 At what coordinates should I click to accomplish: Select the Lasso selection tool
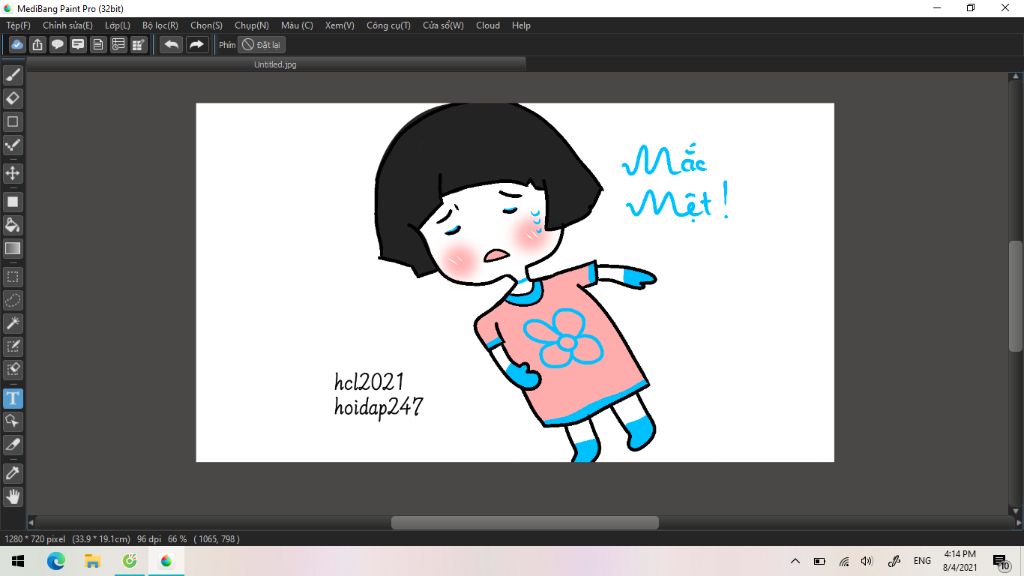pos(12,300)
